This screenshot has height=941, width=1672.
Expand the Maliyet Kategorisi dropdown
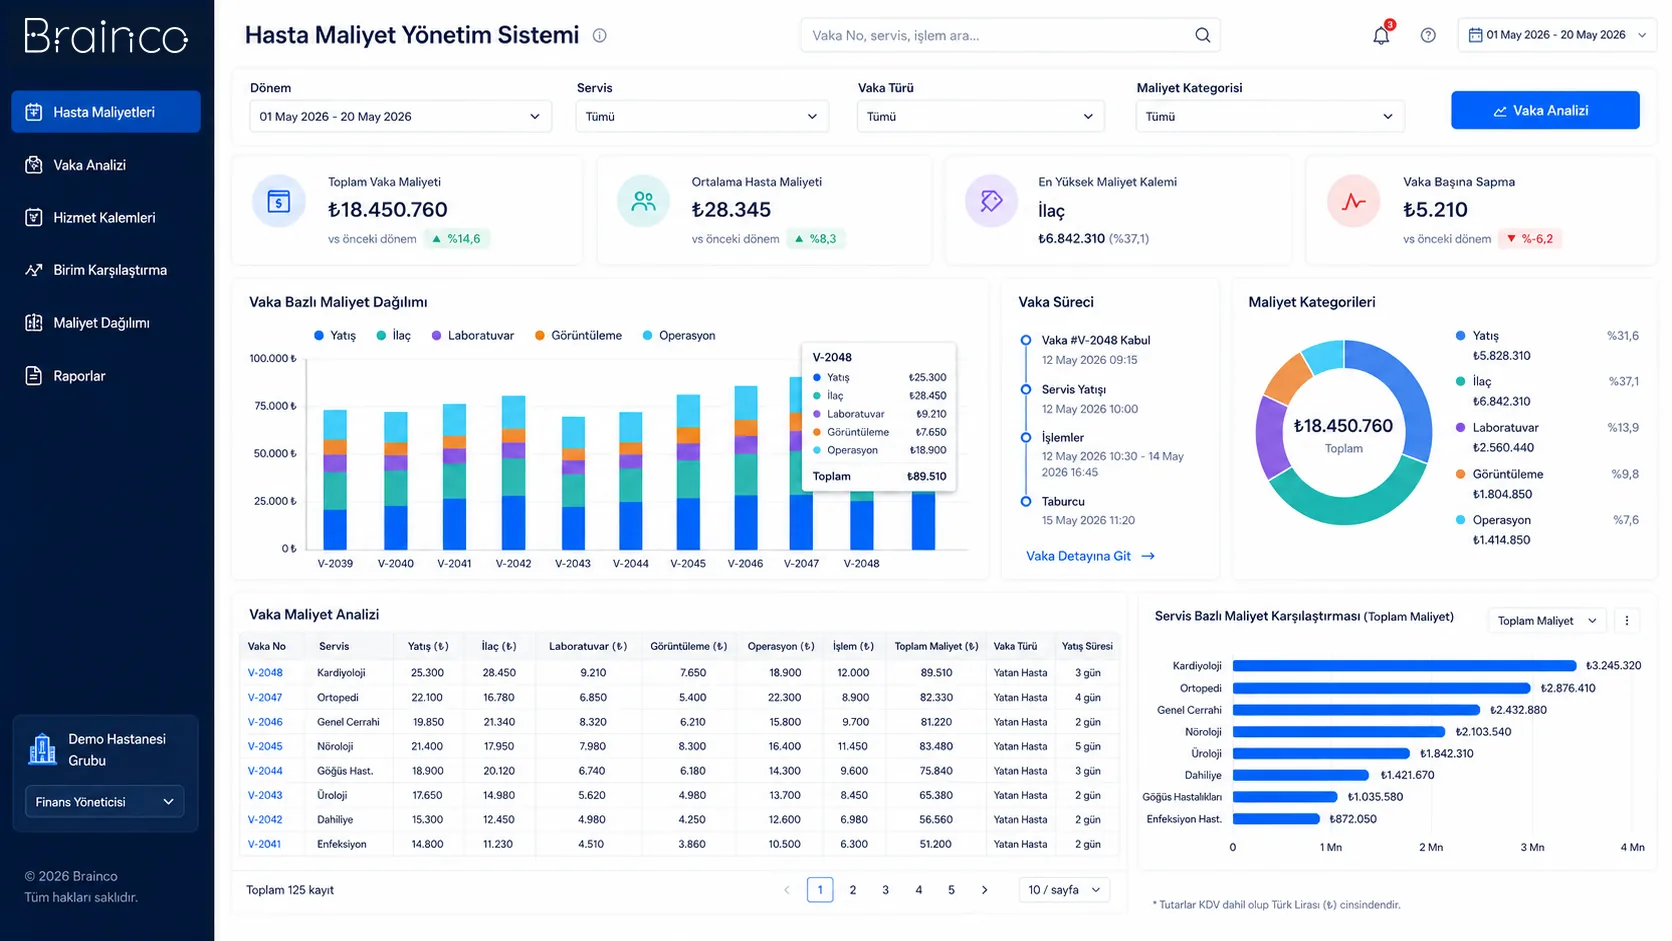1269,117
